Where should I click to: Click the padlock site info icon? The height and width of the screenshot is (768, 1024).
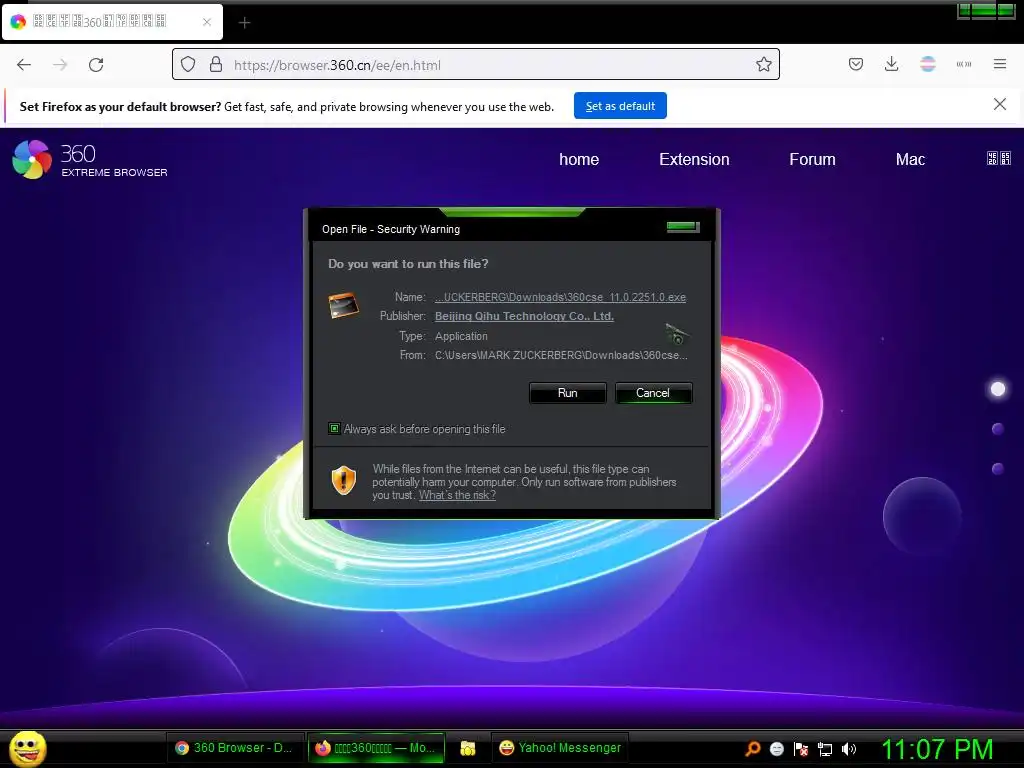point(216,65)
